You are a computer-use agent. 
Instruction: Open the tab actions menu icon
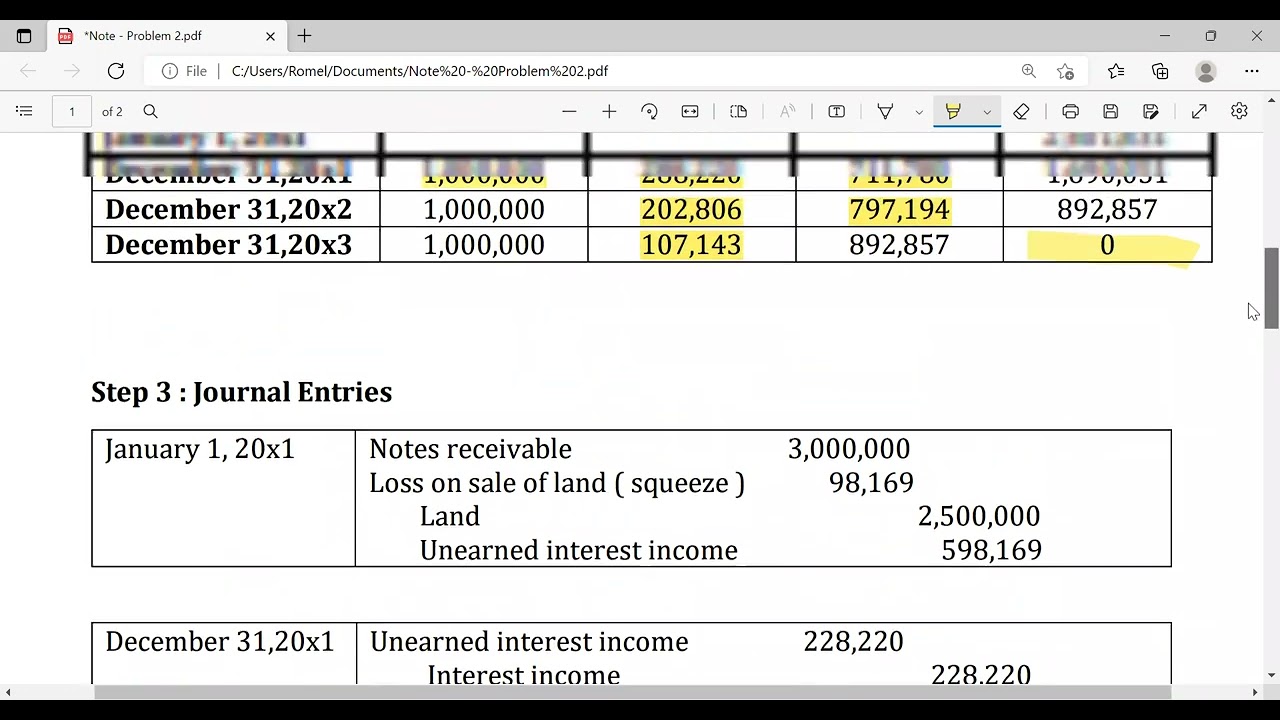tap(24, 36)
